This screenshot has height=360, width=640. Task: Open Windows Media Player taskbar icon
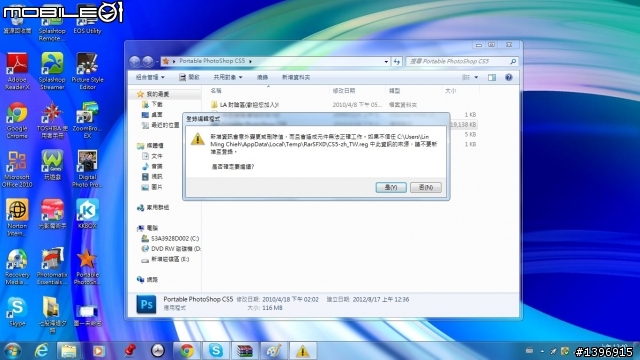(98, 351)
